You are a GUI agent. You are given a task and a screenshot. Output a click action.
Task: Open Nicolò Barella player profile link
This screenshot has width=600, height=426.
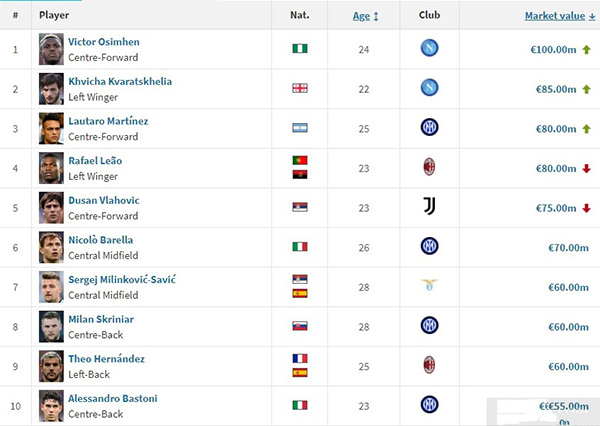pyautogui.click(x=101, y=240)
